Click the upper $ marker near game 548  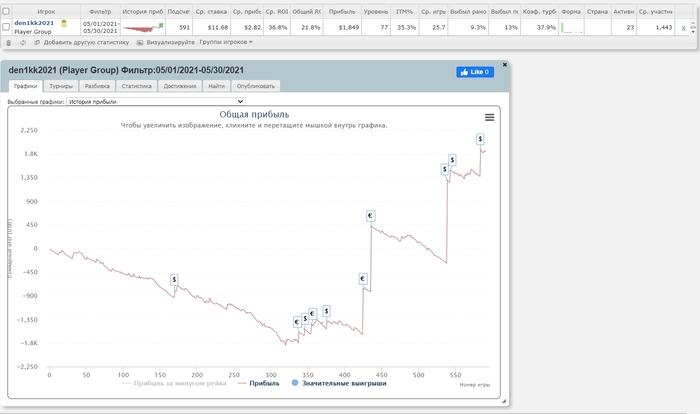click(452, 160)
